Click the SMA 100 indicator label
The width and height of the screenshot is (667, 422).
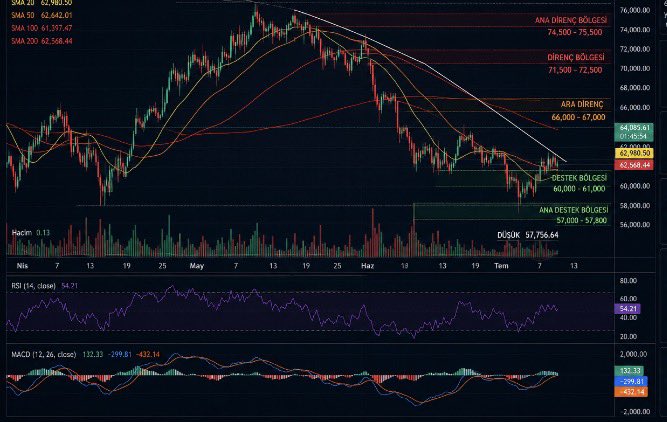[x=42, y=28]
